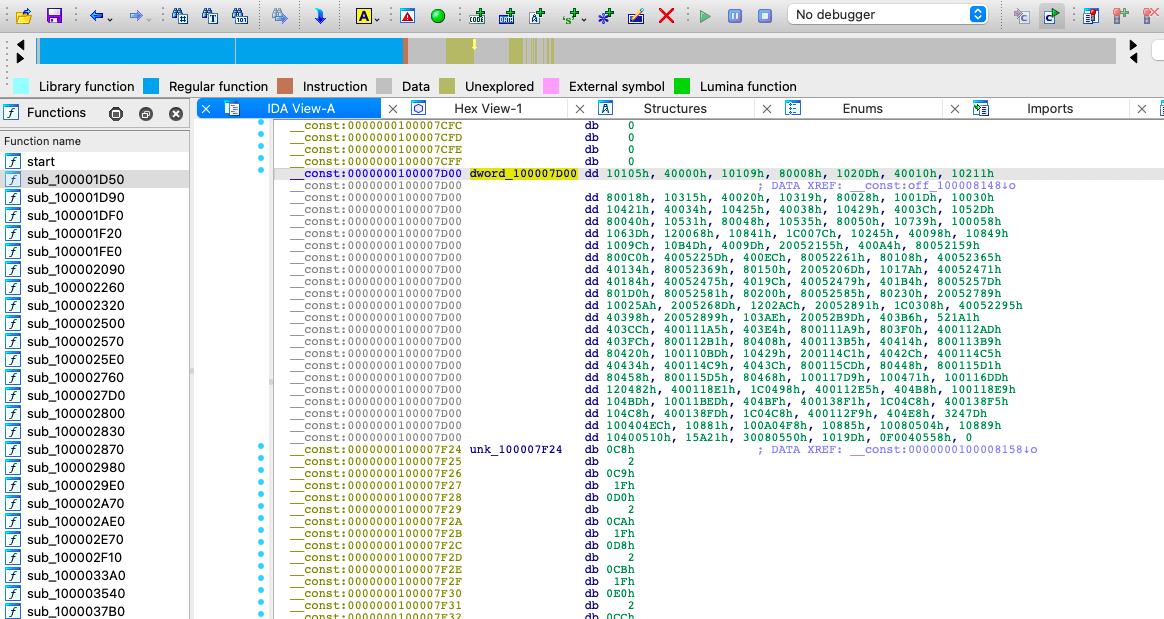This screenshot has height=619, width=1164.
Task: Start debugging with the green play icon
Action: 705,14
